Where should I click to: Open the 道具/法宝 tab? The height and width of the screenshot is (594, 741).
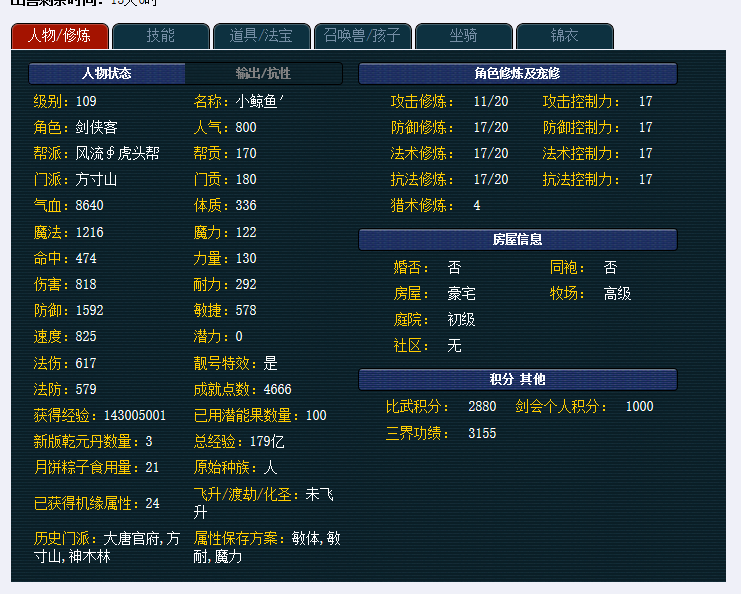click(261, 36)
